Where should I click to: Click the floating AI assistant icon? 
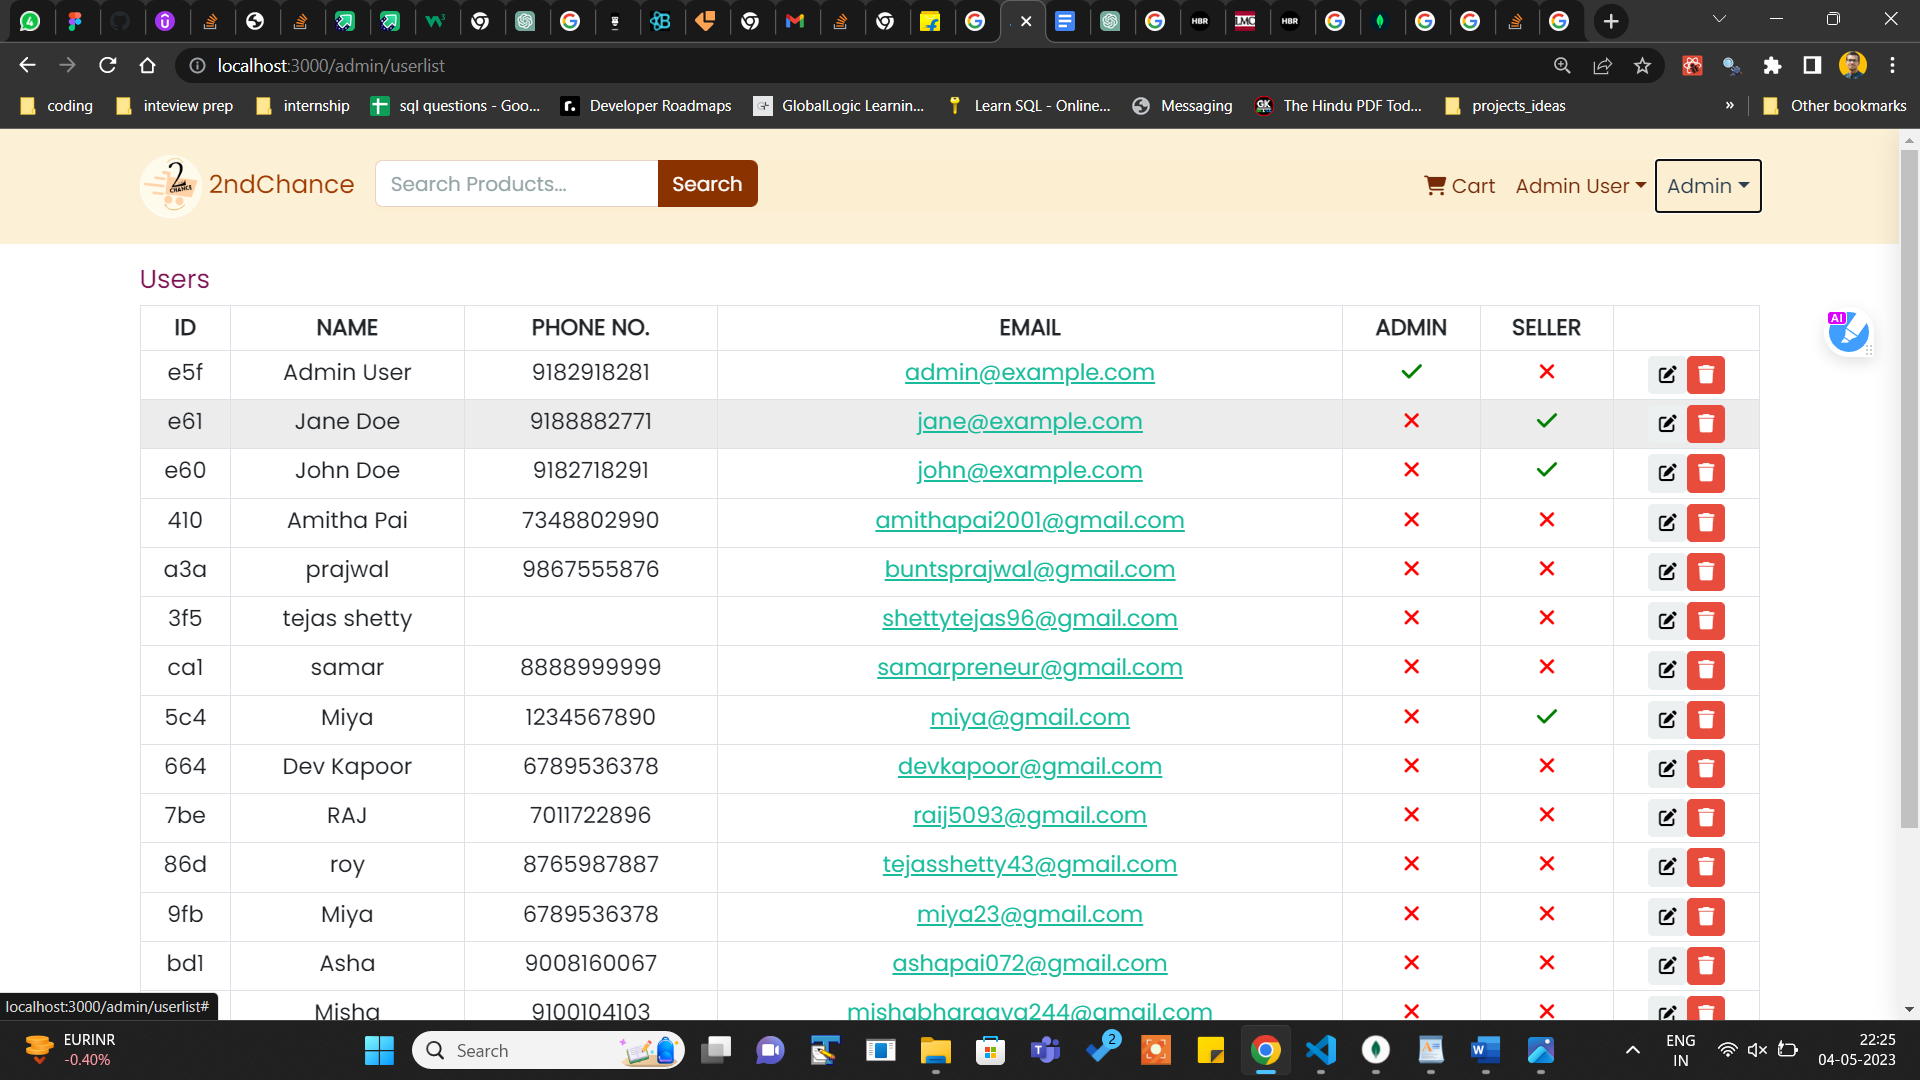(1848, 333)
